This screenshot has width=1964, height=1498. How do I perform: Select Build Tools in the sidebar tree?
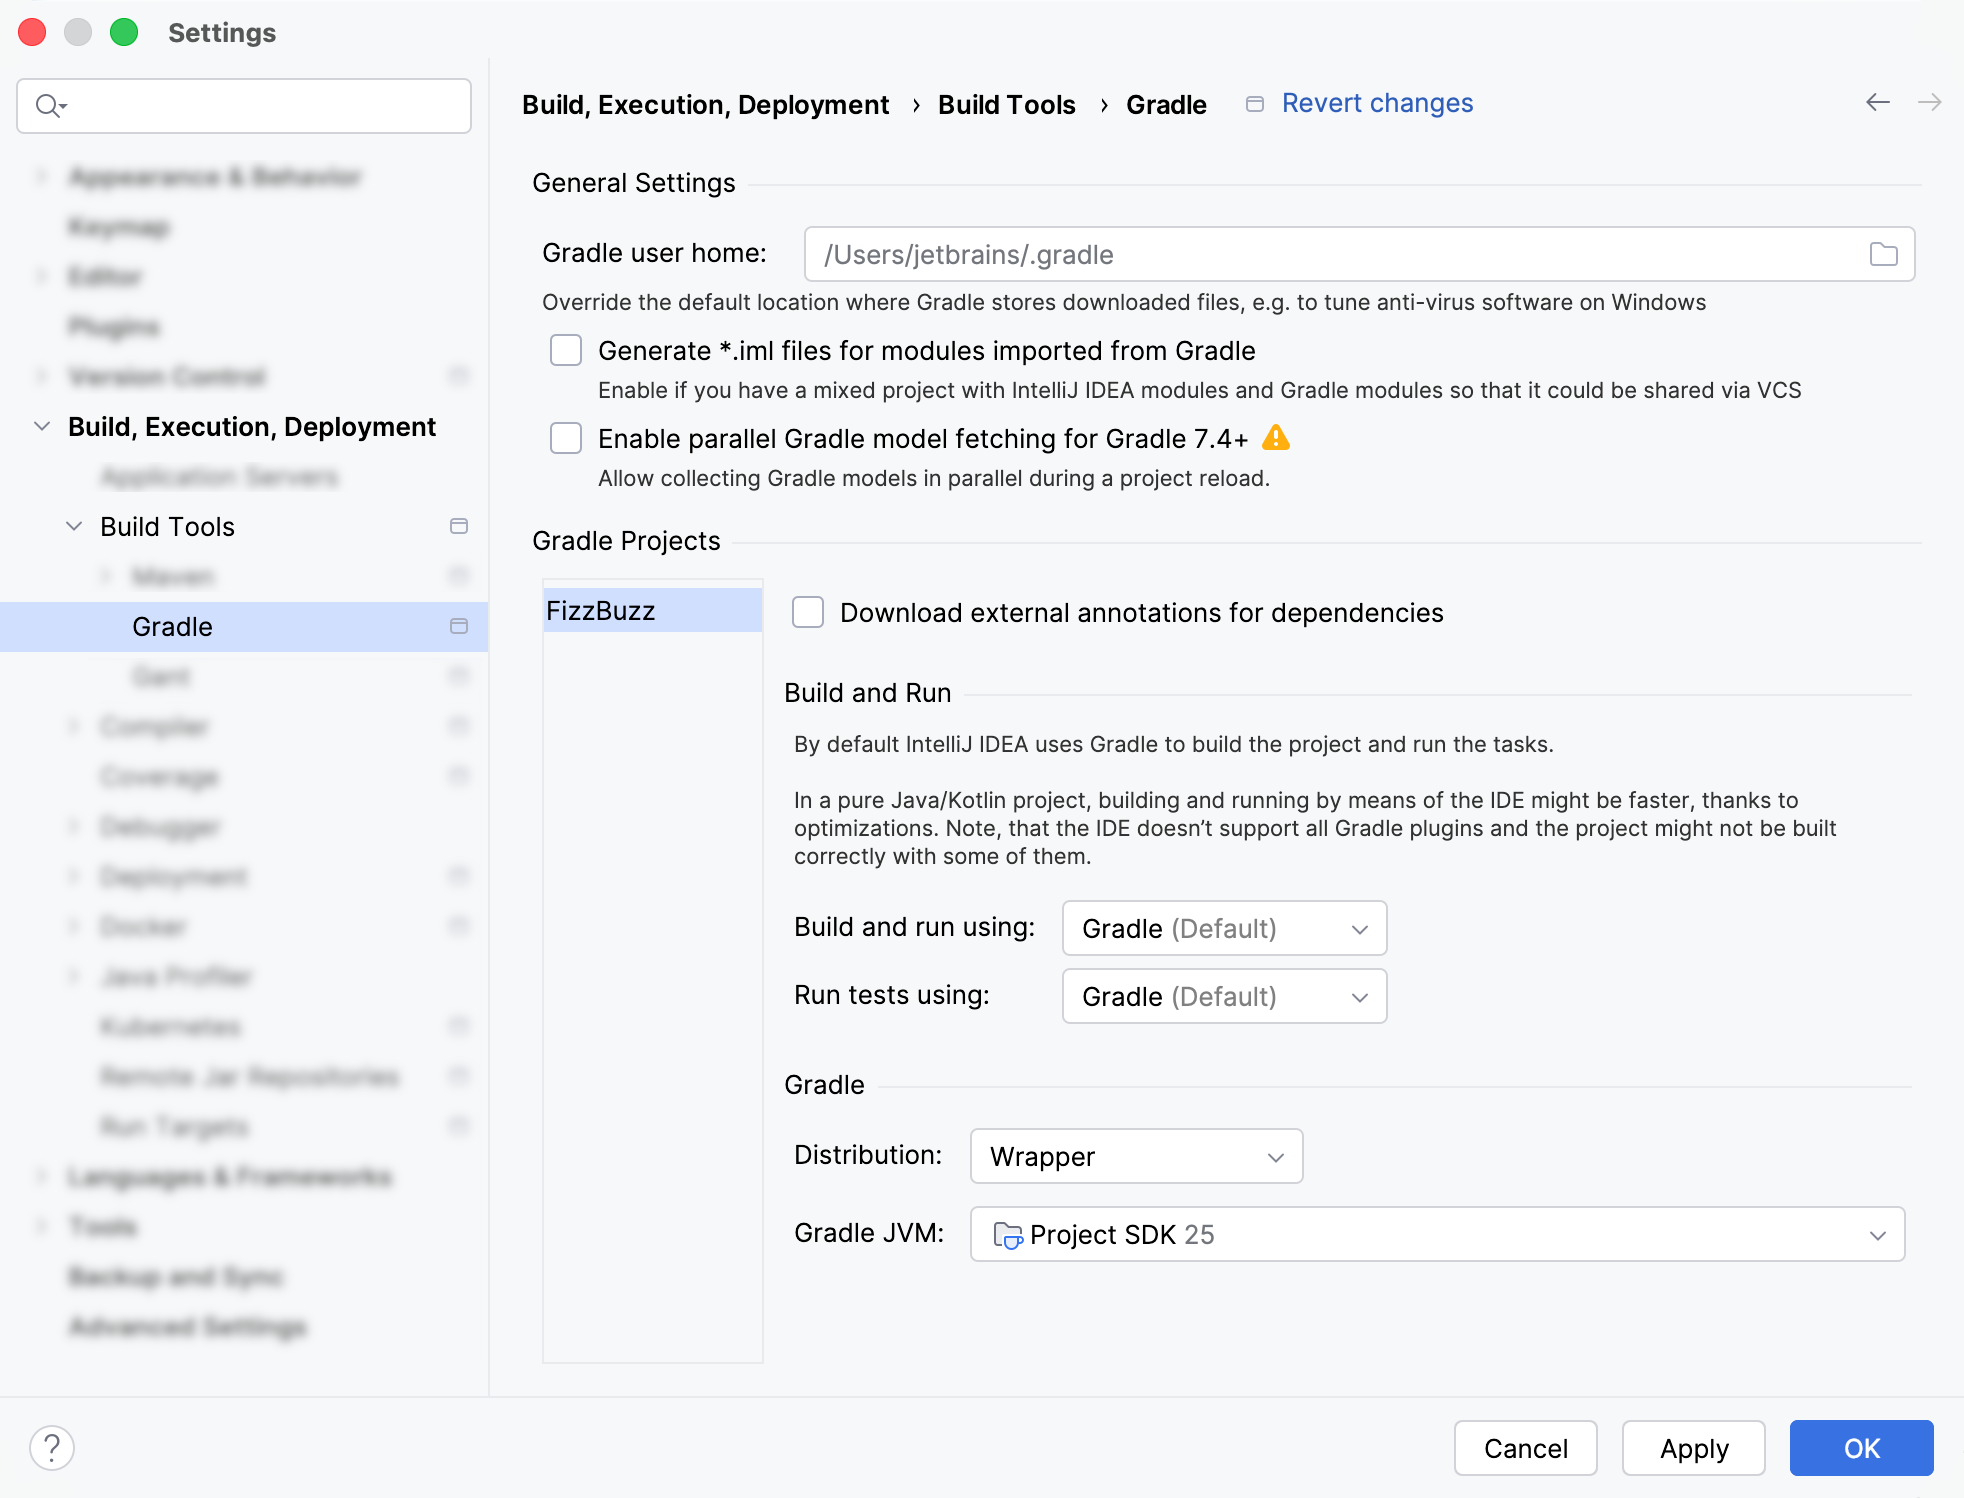pyautogui.click(x=167, y=527)
